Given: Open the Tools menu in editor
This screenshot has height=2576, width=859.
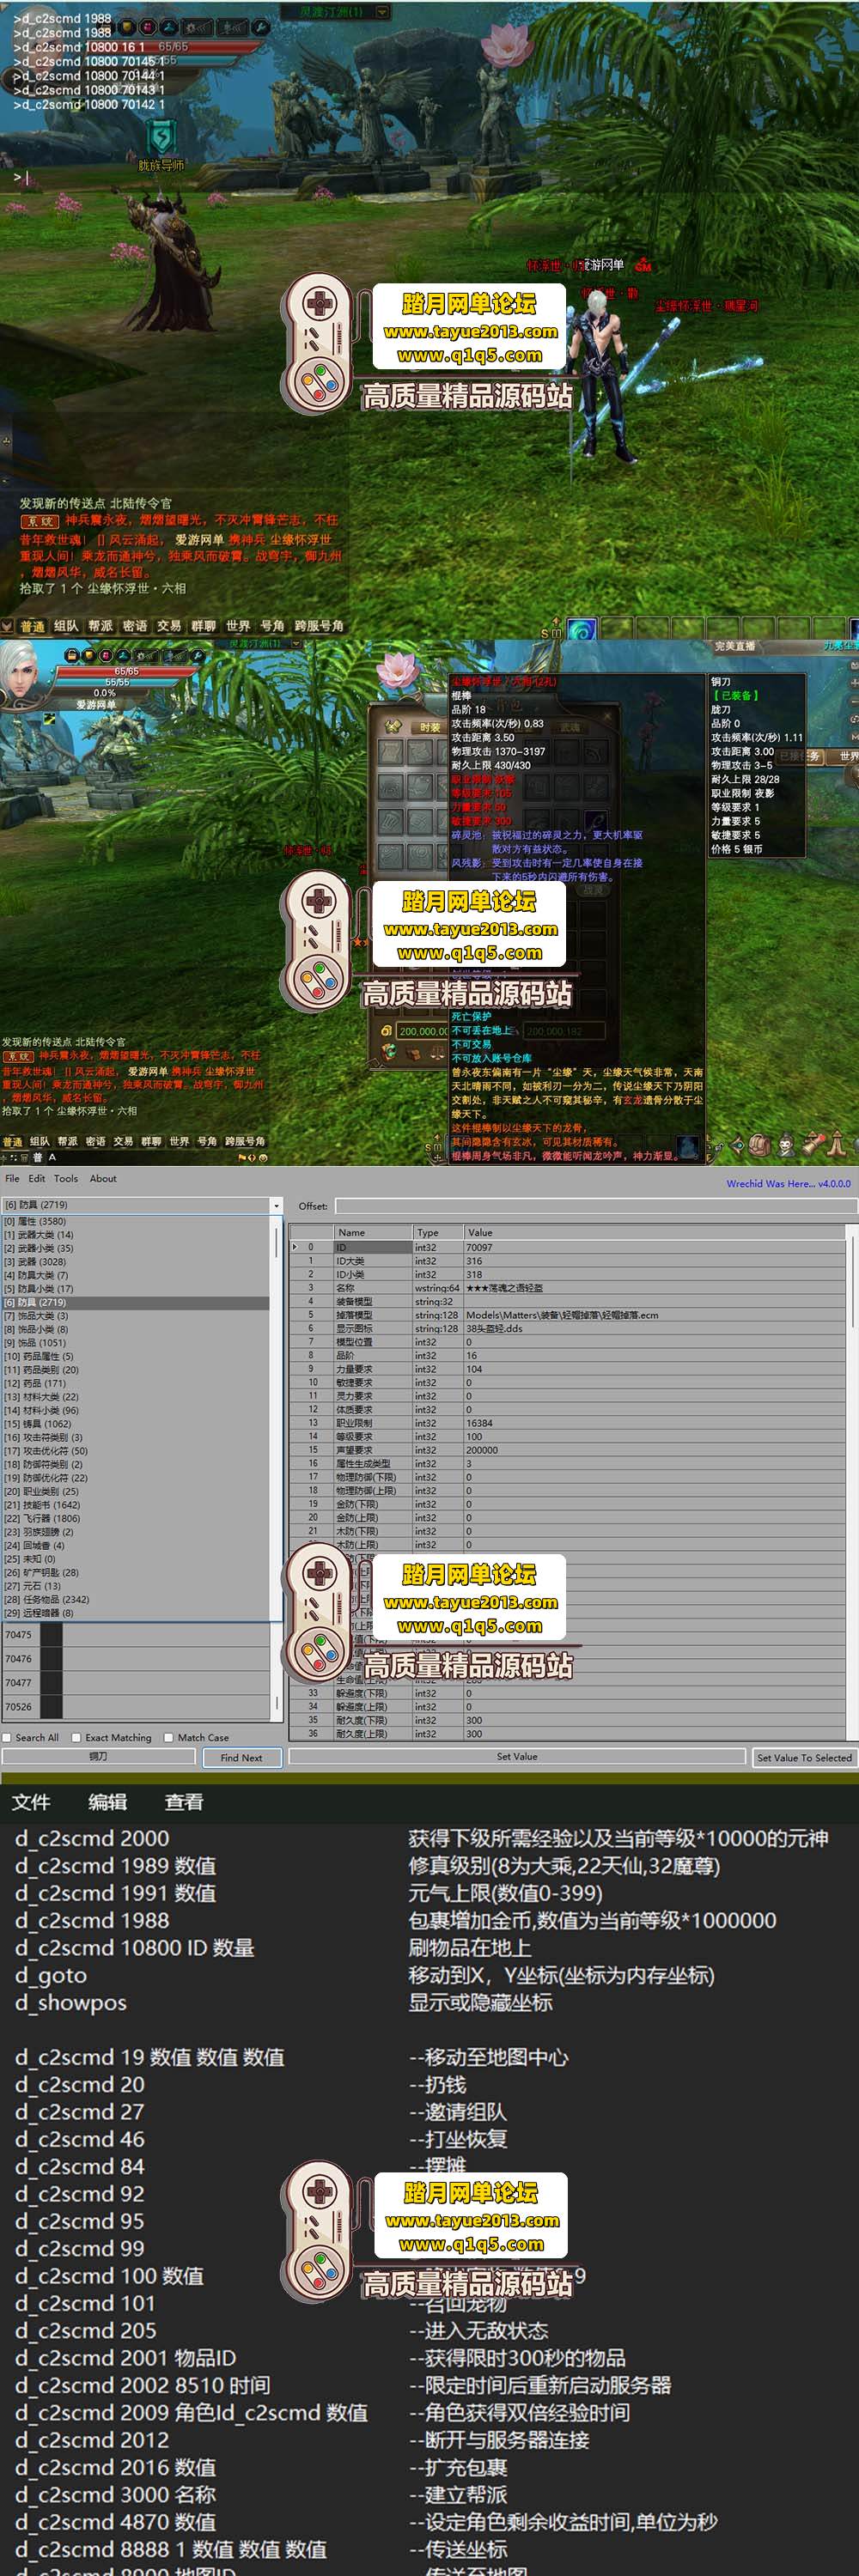Looking at the screenshot, I should [66, 1178].
